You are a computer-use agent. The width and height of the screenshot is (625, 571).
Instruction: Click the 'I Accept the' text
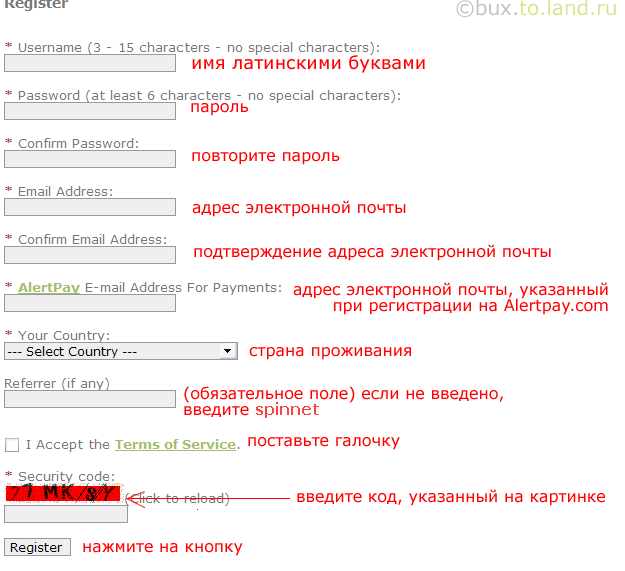68,444
